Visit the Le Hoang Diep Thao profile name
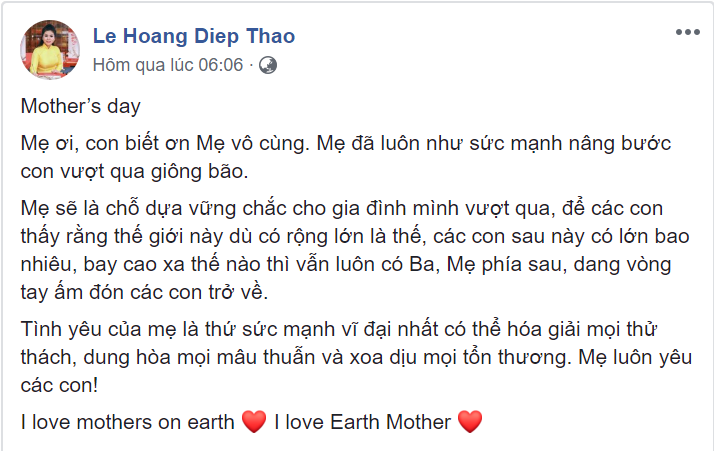Screen dimensions: 714x451 [x=194, y=37]
